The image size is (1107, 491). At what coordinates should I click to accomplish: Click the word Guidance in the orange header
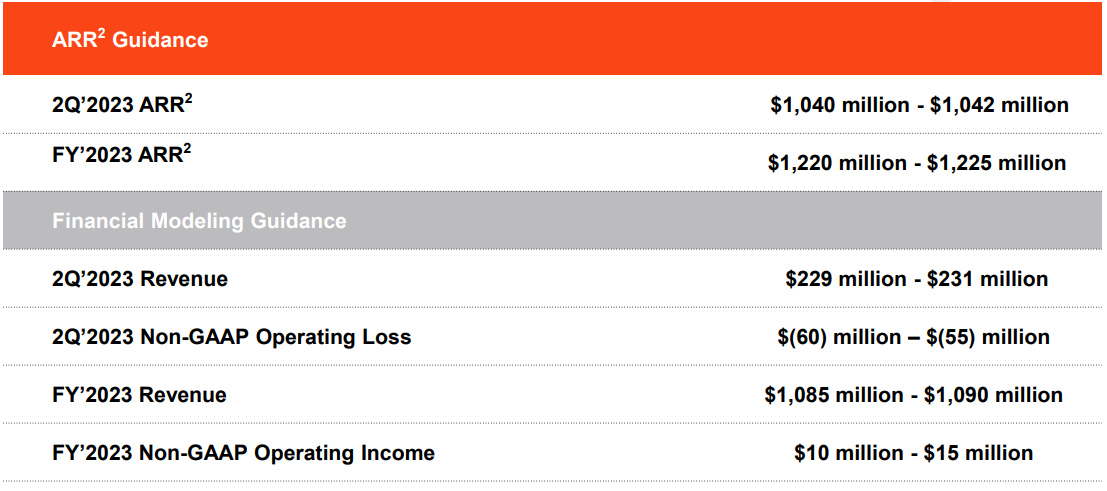(x=160, y=40)
